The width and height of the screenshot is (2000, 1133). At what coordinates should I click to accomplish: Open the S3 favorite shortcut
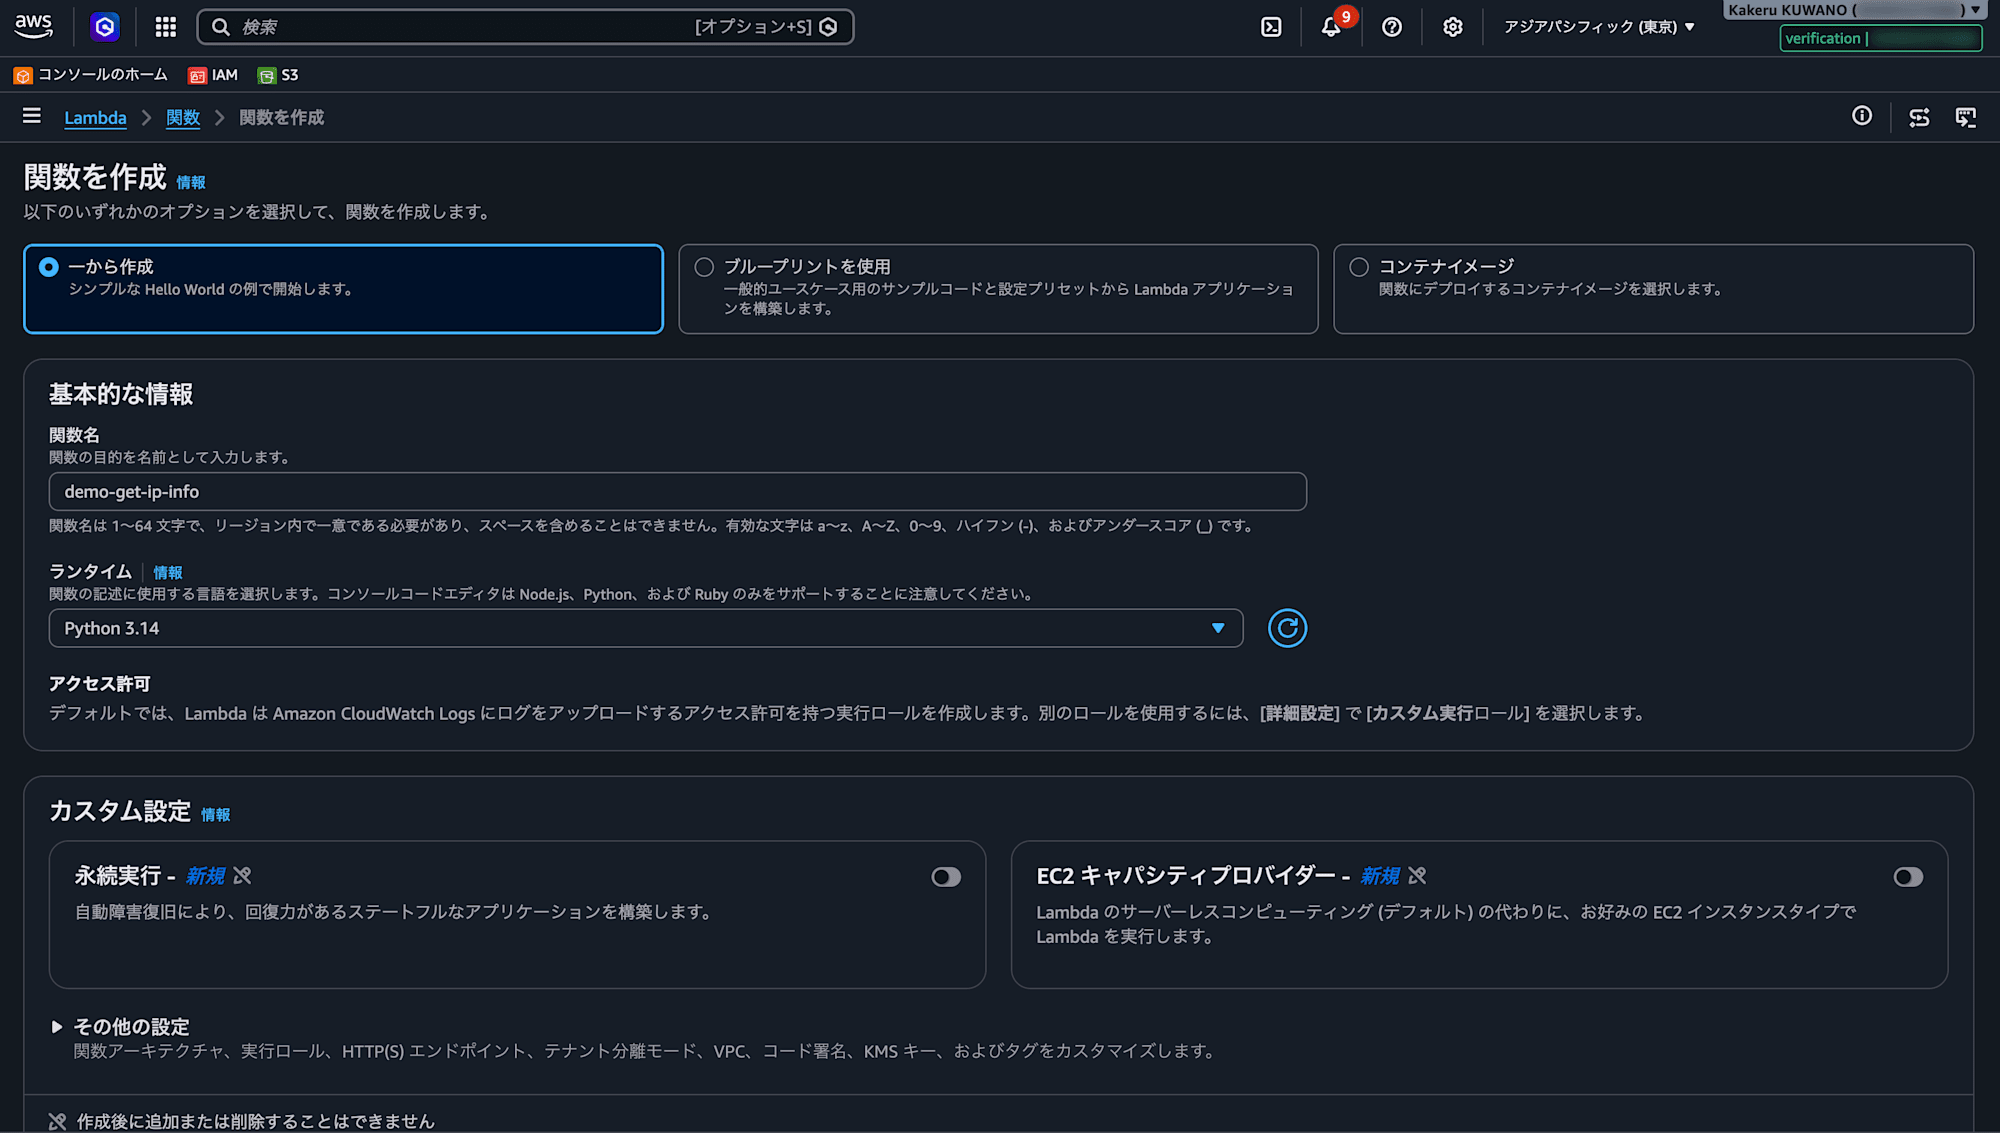coord(278,75)
